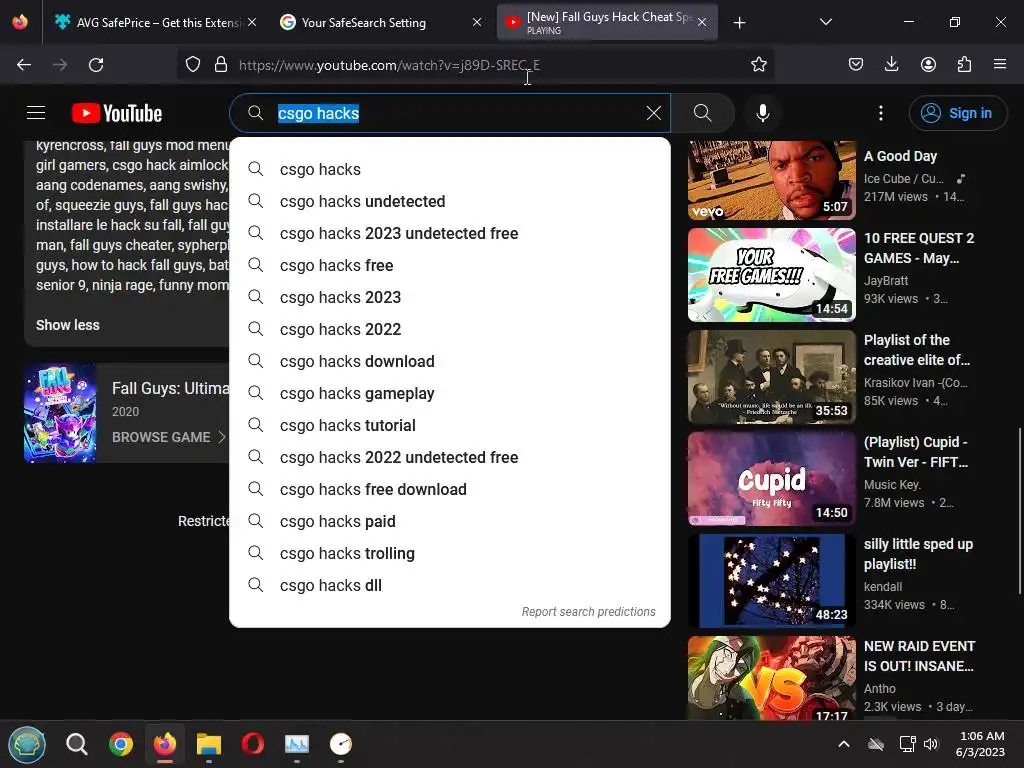Open volume control in system tray

click(x=931, y=744)
